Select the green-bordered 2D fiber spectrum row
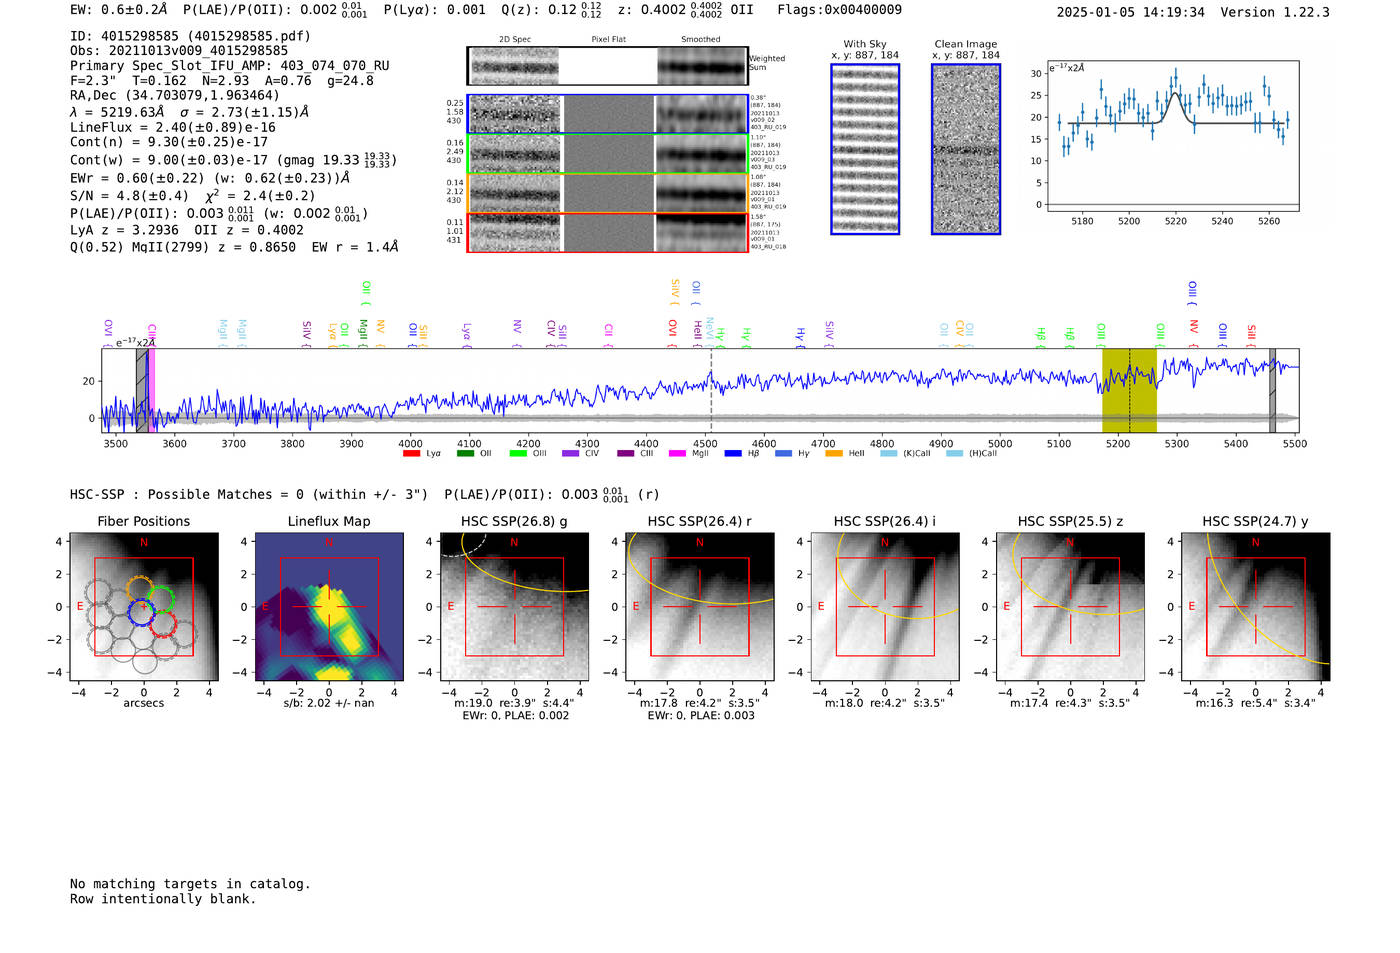 [608, 154]
